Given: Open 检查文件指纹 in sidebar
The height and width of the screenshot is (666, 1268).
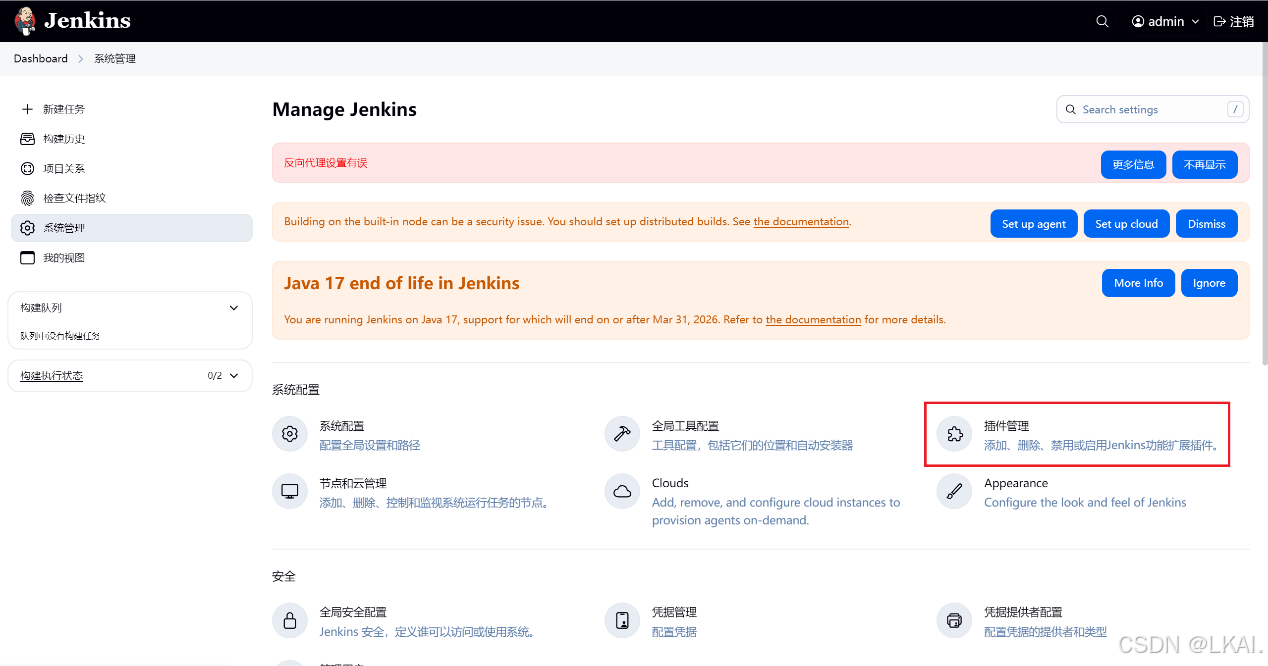Looking at the screenshot, I should (x=132, y=198).
